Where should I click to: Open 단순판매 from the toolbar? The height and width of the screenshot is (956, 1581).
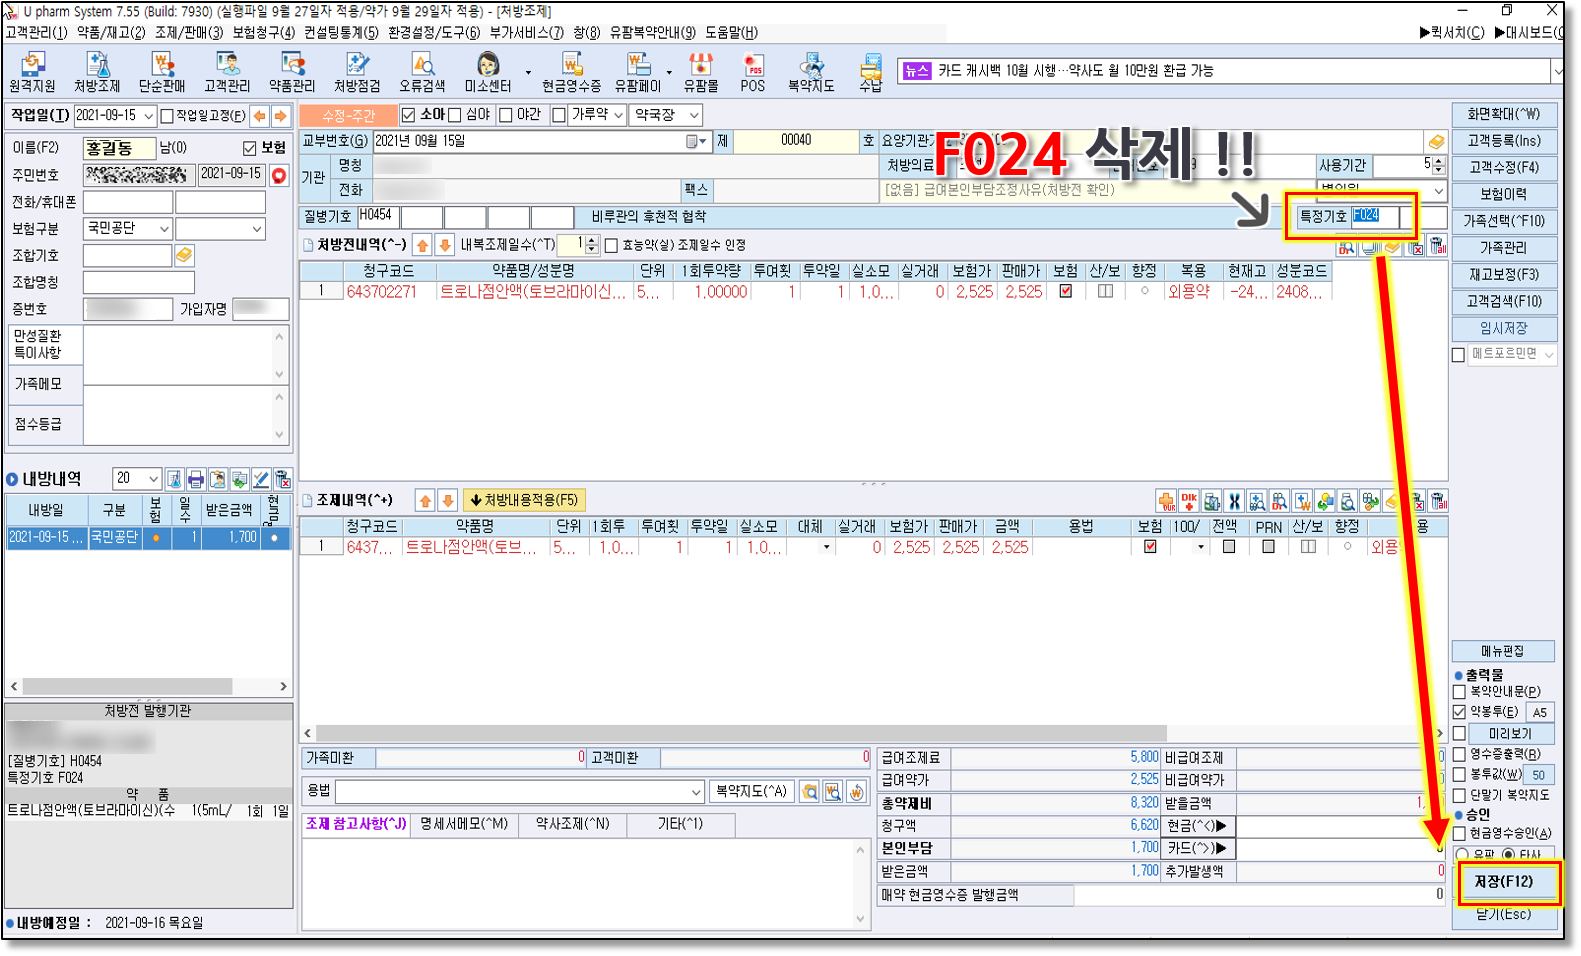coord(162,72)
